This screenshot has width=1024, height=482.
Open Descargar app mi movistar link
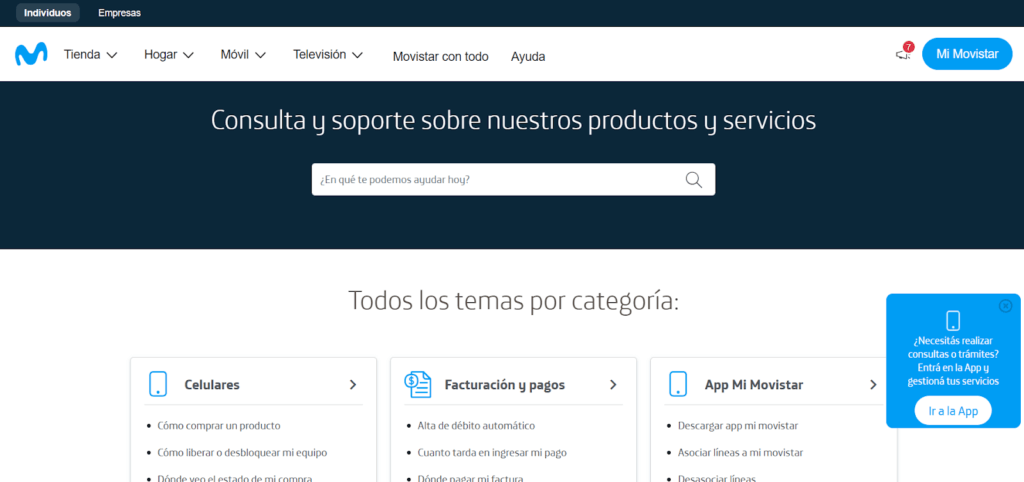click(738, 426)
